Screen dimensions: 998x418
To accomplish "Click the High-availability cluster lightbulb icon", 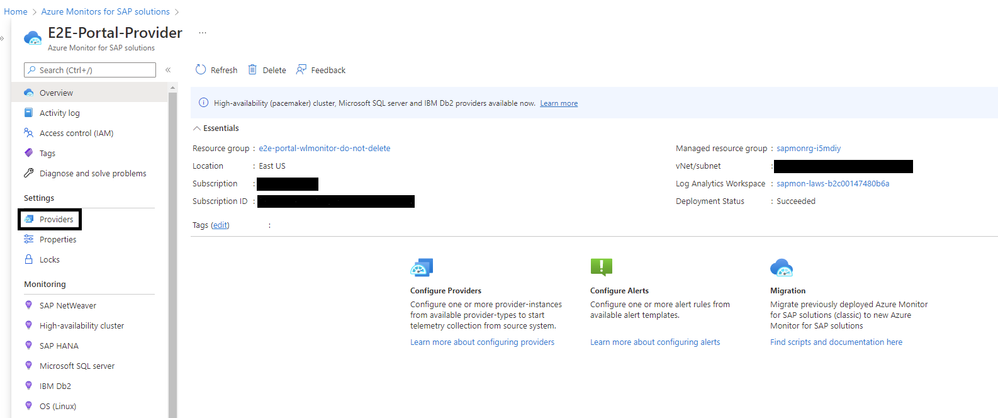I will click(28, 325).
